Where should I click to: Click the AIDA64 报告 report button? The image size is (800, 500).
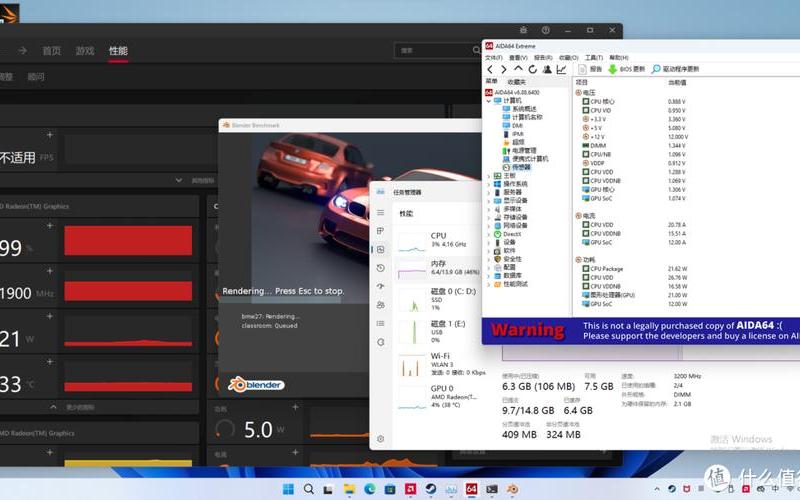590,69
